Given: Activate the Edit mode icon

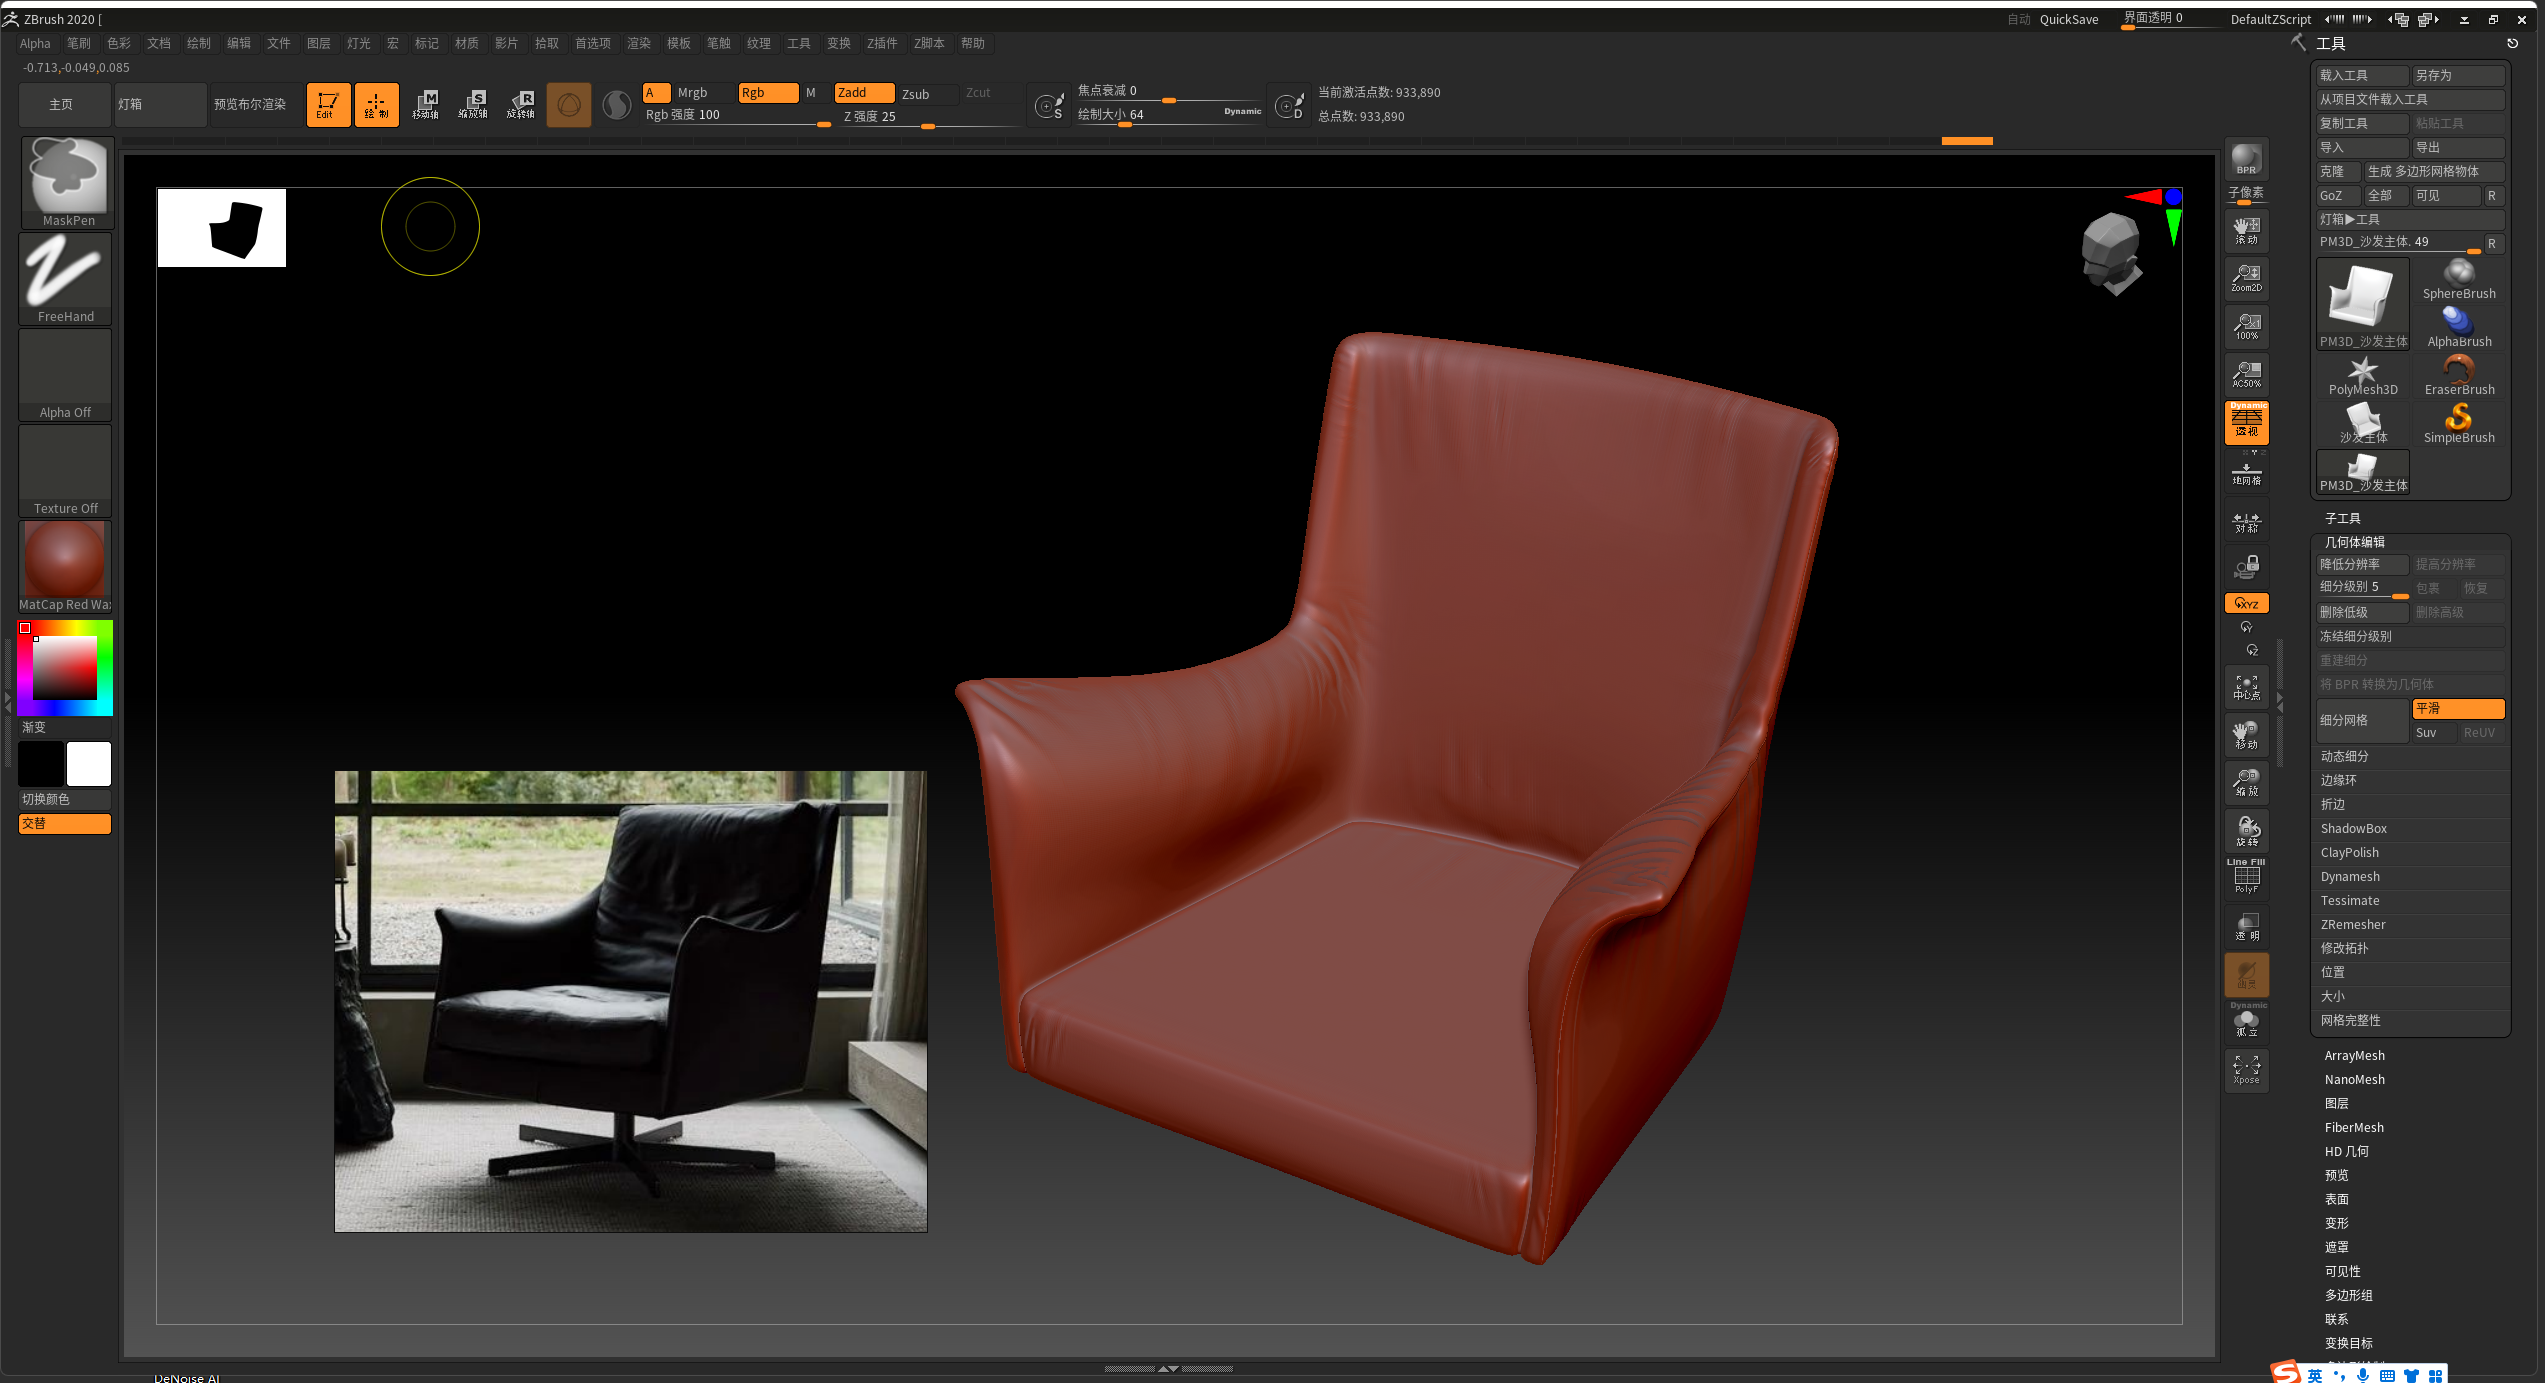Looking at the screenshot, I should (x=328, y=105).
